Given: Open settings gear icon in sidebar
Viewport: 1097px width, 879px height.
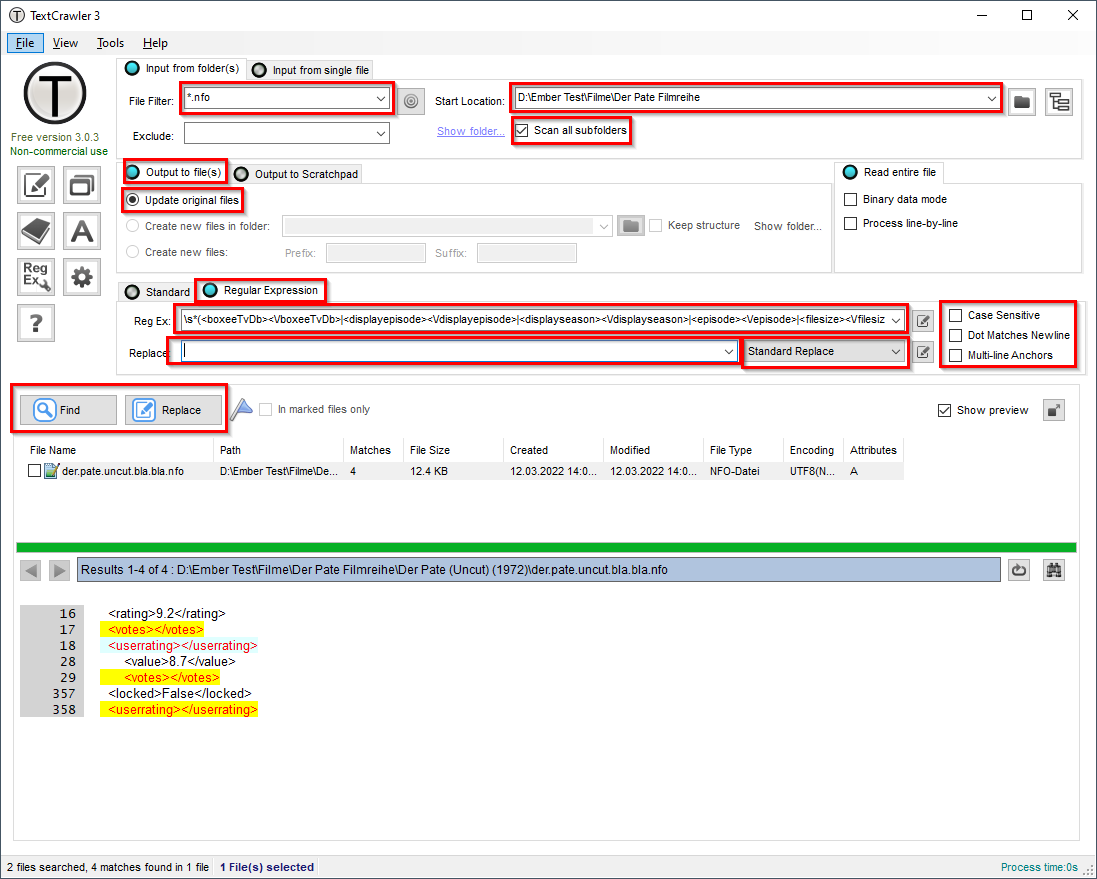Looking at the screenshot, I should [x=82, y=277].
